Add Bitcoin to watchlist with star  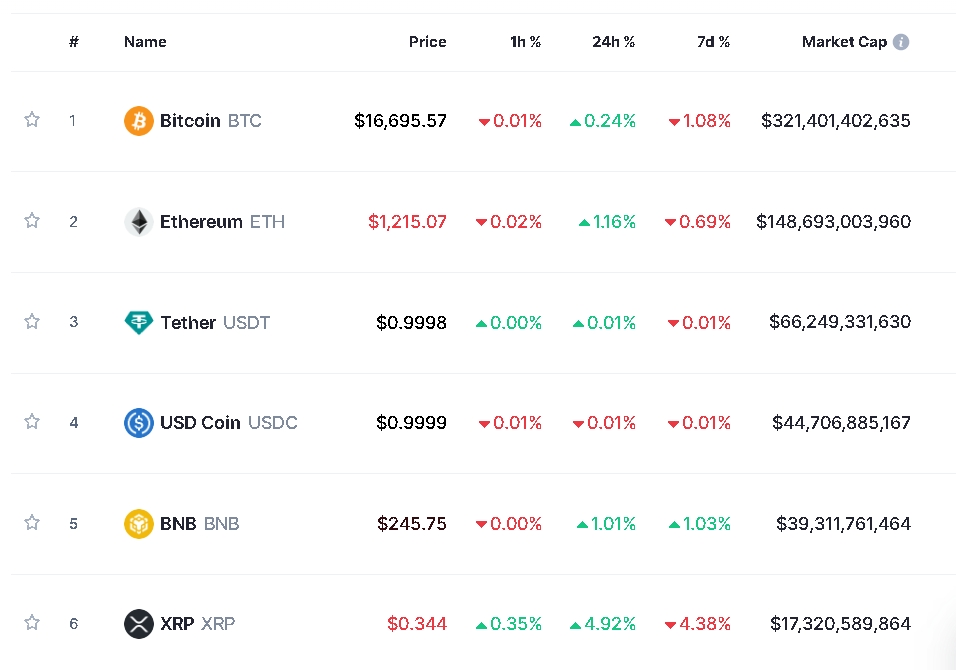tap(32, 120)
